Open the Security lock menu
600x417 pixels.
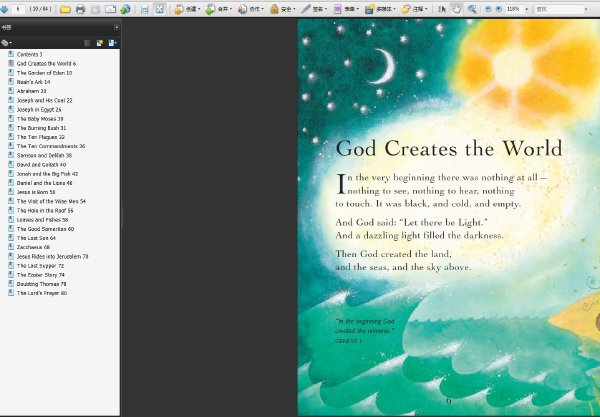[x=282, y=9]
